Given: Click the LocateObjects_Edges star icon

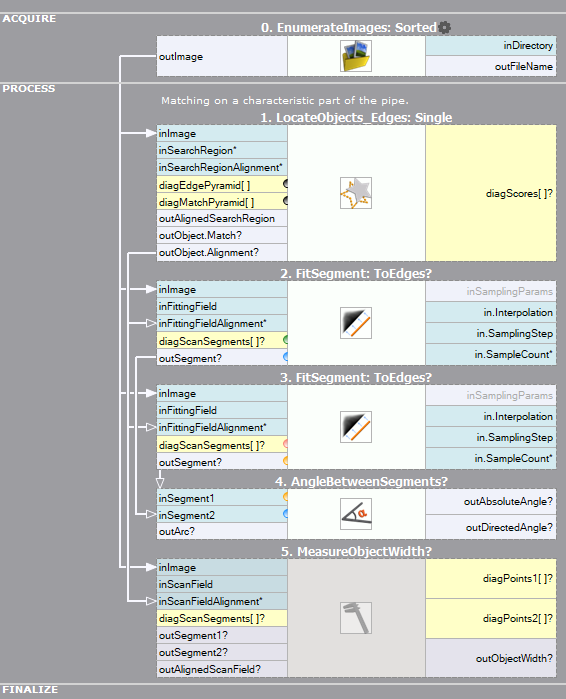Looking at the screenshot, I should (x=356, y=193).
